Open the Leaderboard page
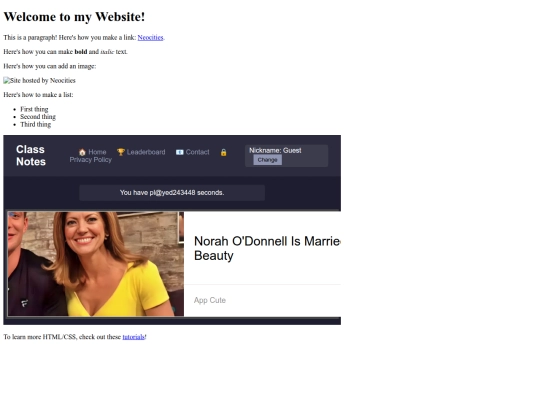This screenshot has width=540, height=405. pyautogui.click(x=141, y=152)
